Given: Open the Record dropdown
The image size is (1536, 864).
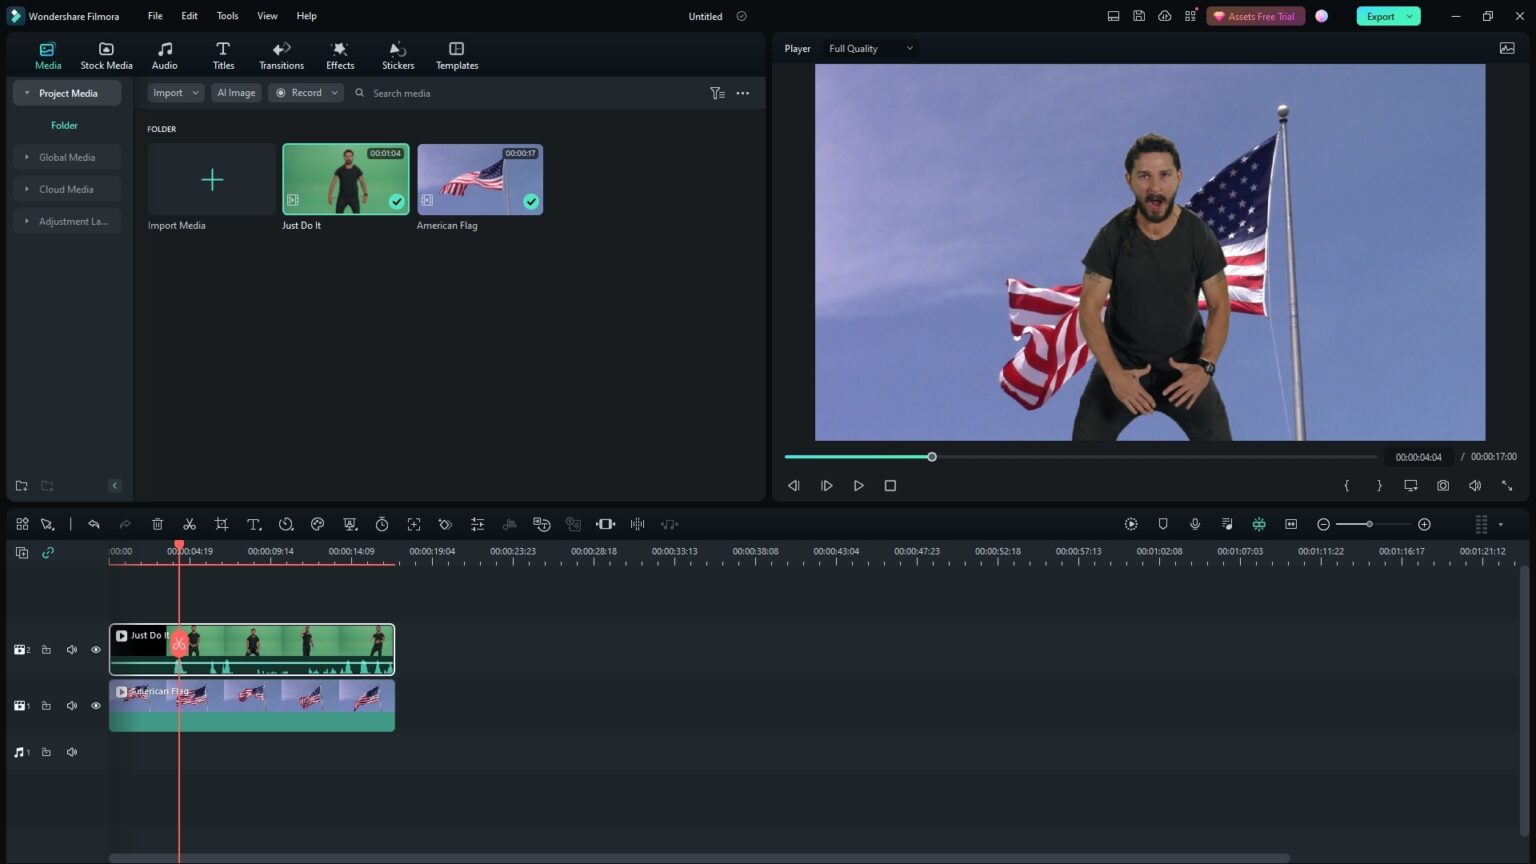Looking at the screenshot, I should pyautogui.click(x=306, y=93).
